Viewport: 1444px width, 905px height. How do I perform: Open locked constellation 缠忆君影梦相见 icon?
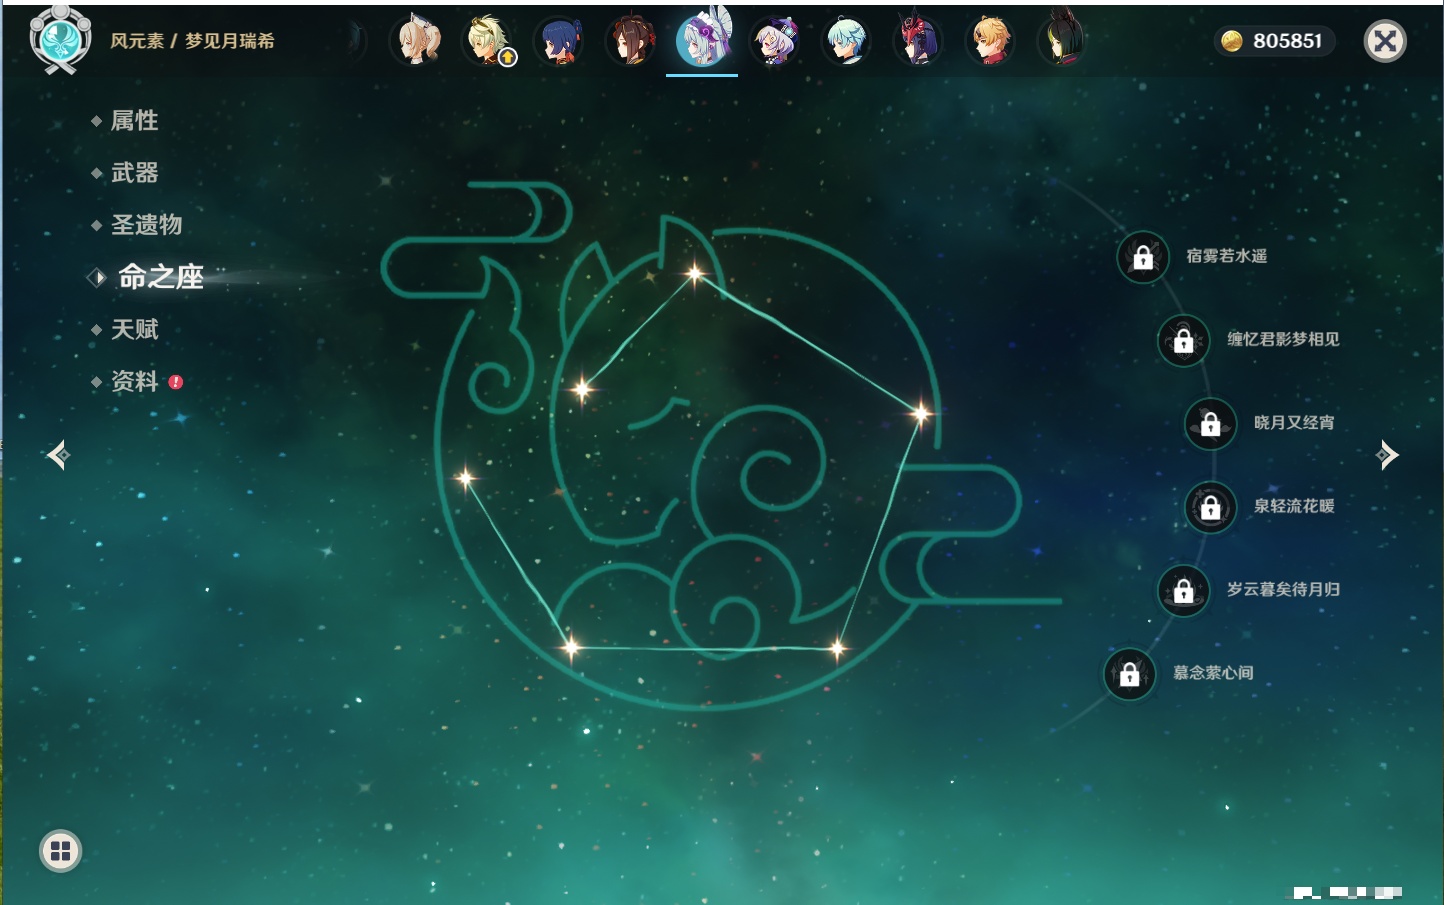[x=1184, y=340]
